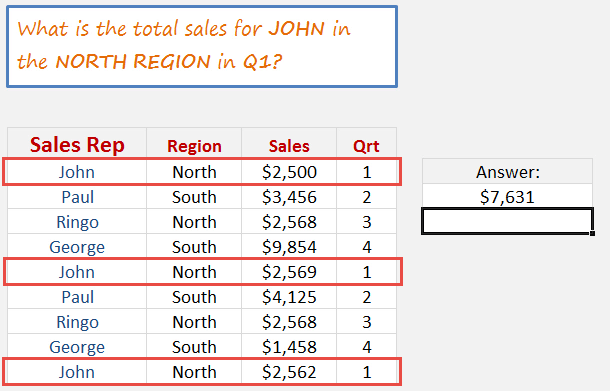The image size is (610, 391).
Task: Select the $2,569 sales cell
Action: click(x=289, y=272)
